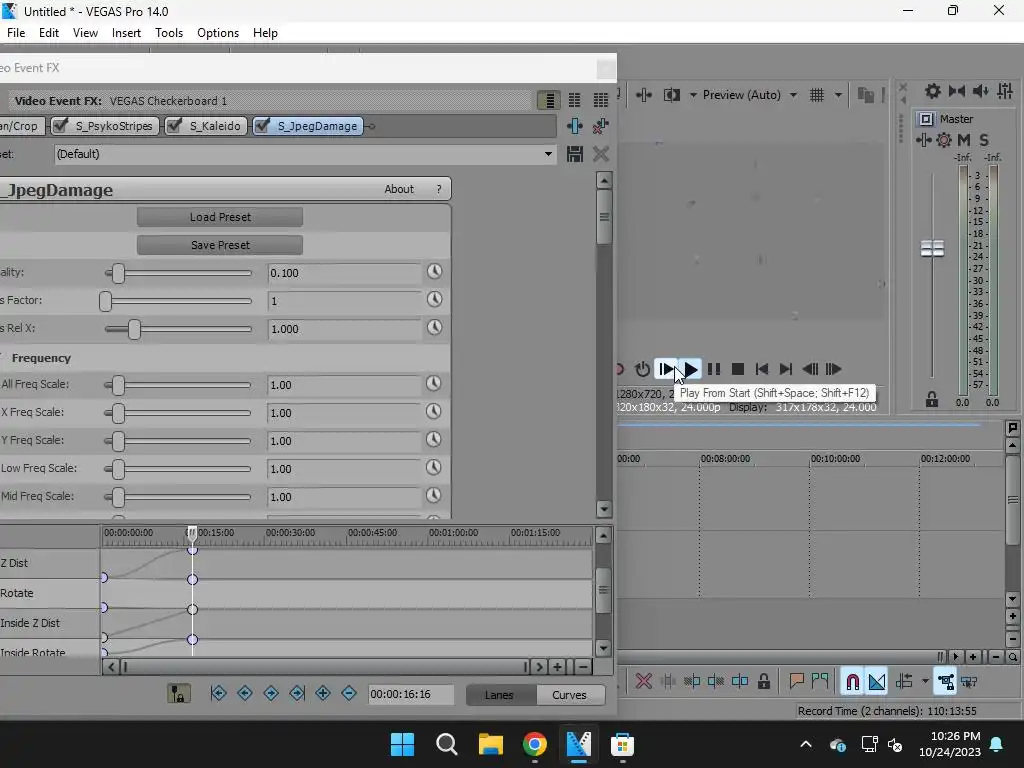Toggle S_JpegDamage effect checkbox
Image resolution: width=1024 pixels, height=768 pixels.
coord(262,125)
